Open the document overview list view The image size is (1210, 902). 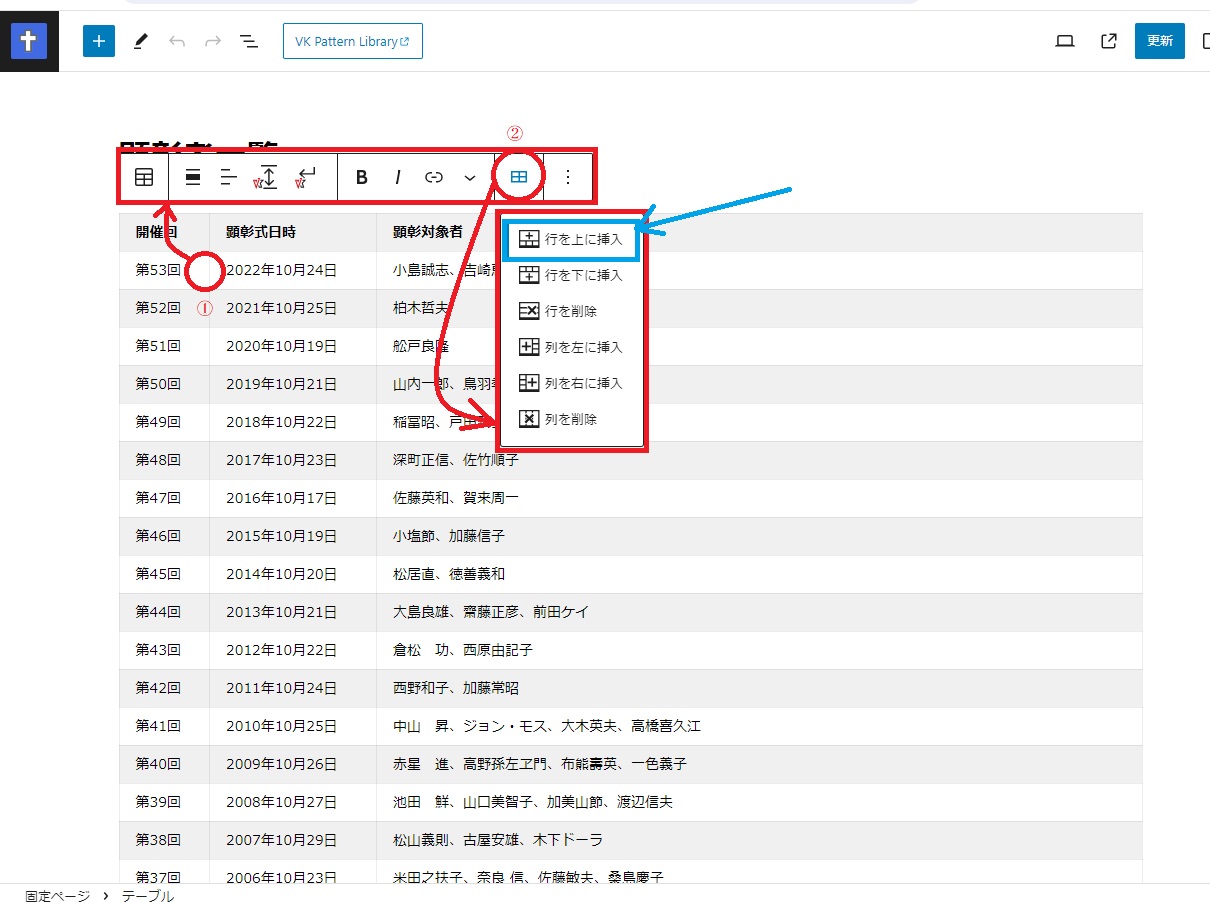click(249, 41)
